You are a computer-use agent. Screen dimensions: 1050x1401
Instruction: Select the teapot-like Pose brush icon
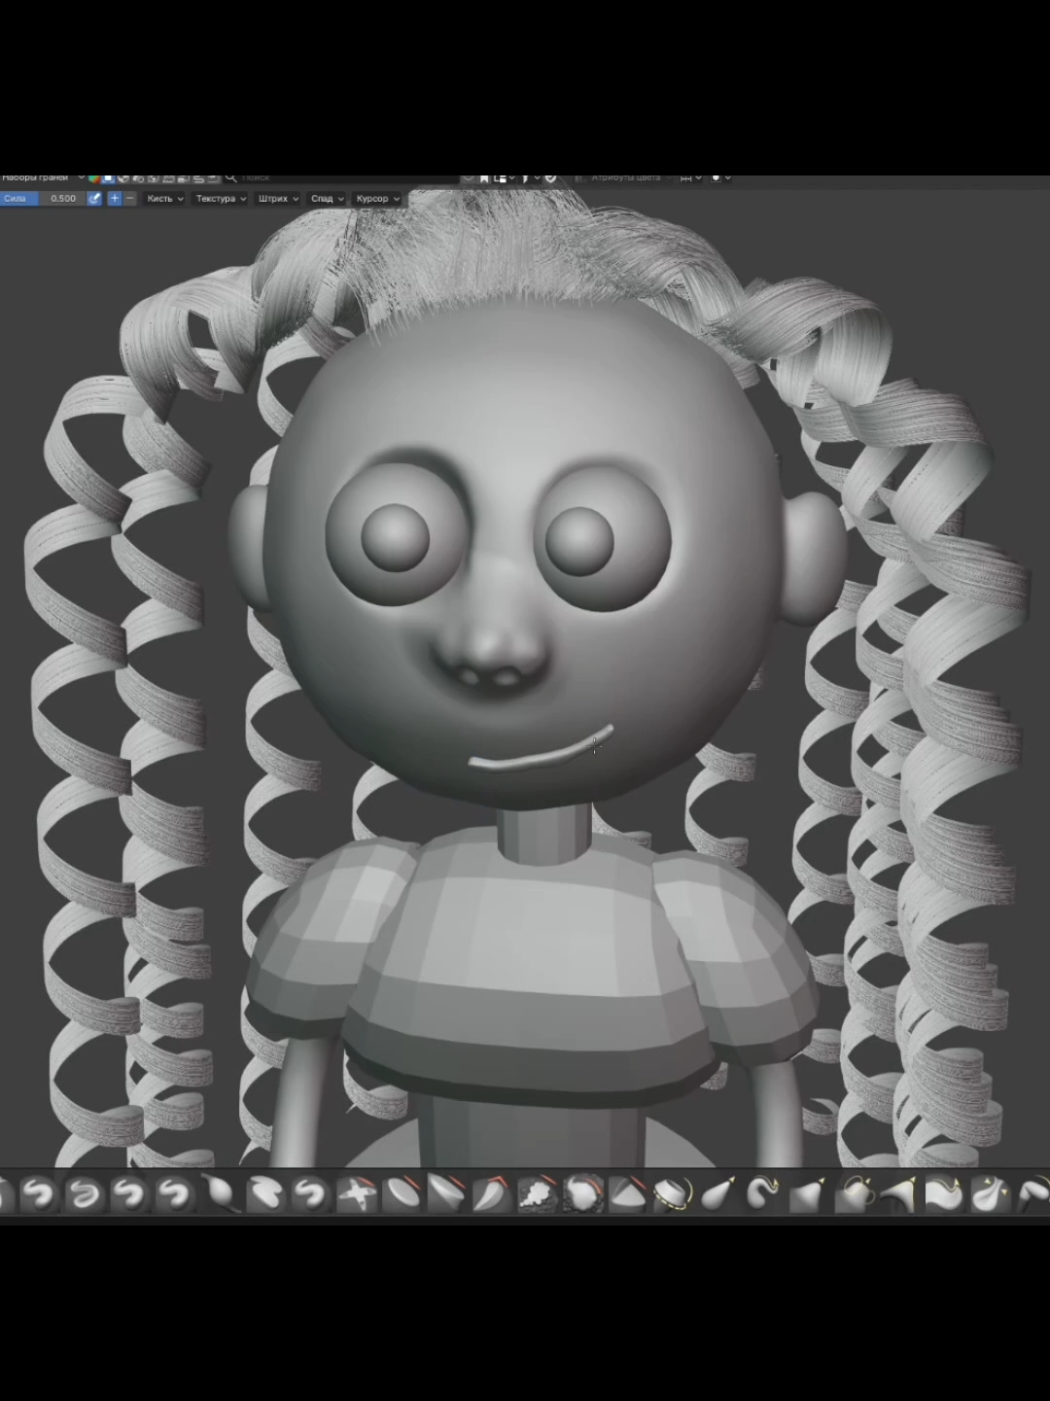pos(853,1194)
